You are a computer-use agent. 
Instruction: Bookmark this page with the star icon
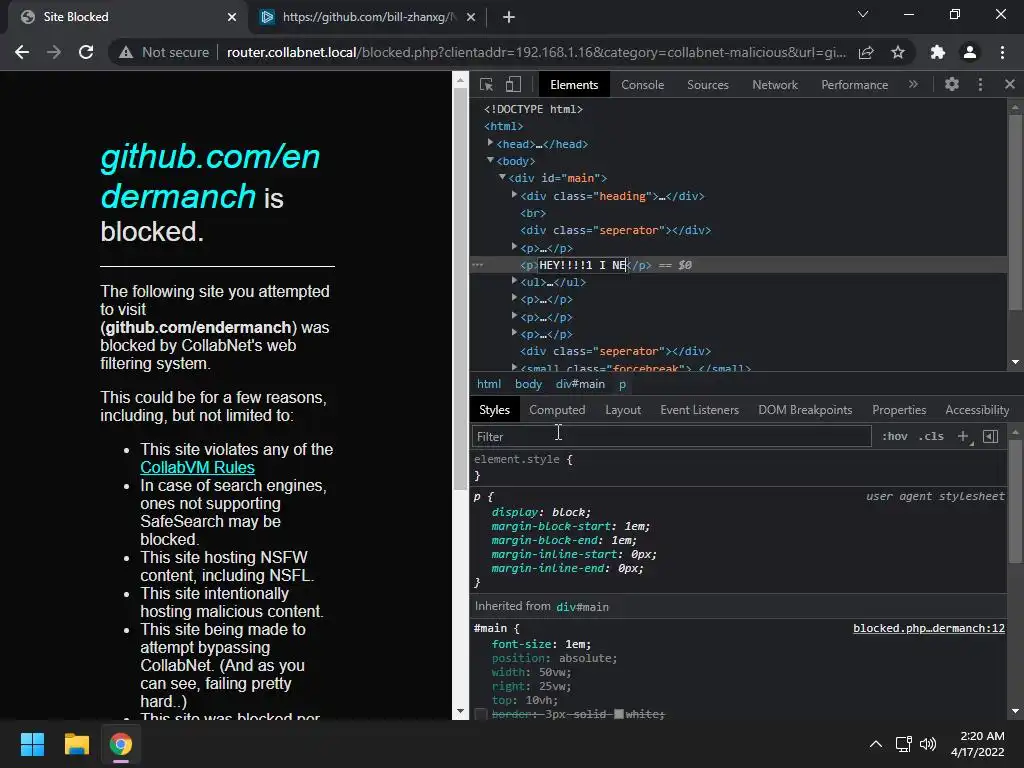coord(898,52)
